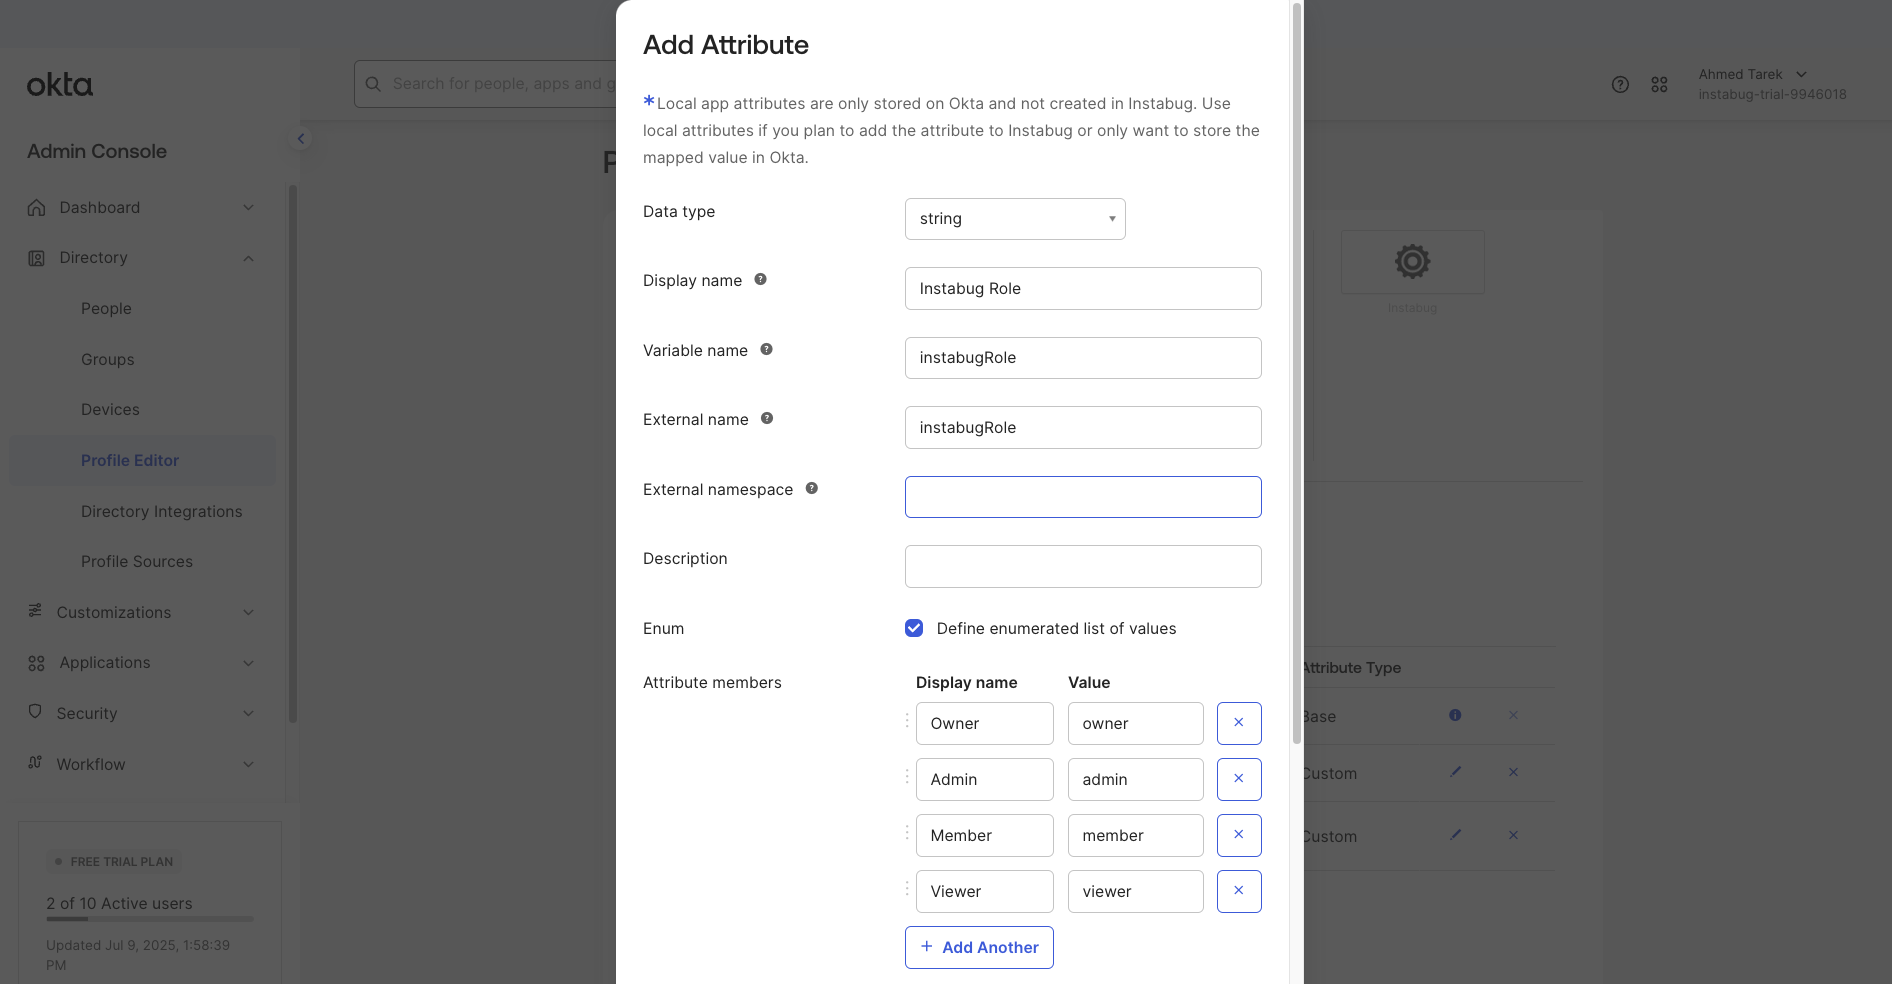Viewport: 1892px width, 984px height.
Task: Focus the Description input field
Action: (x=1082, y=567)
